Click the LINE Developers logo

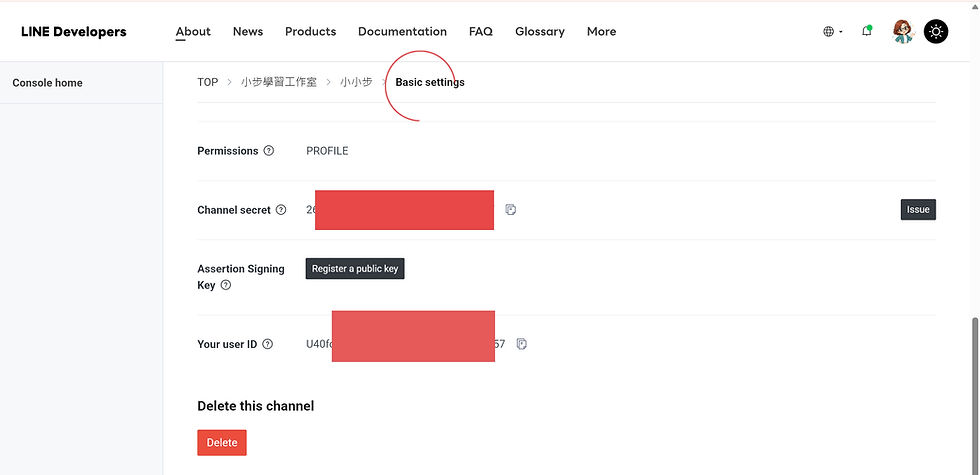tap(74, 32)
